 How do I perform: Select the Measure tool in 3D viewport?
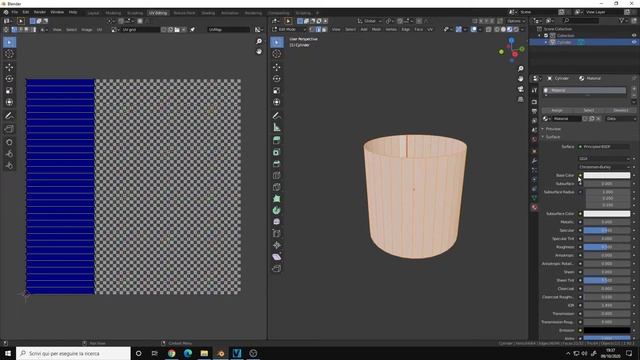[x=277, y=128]
